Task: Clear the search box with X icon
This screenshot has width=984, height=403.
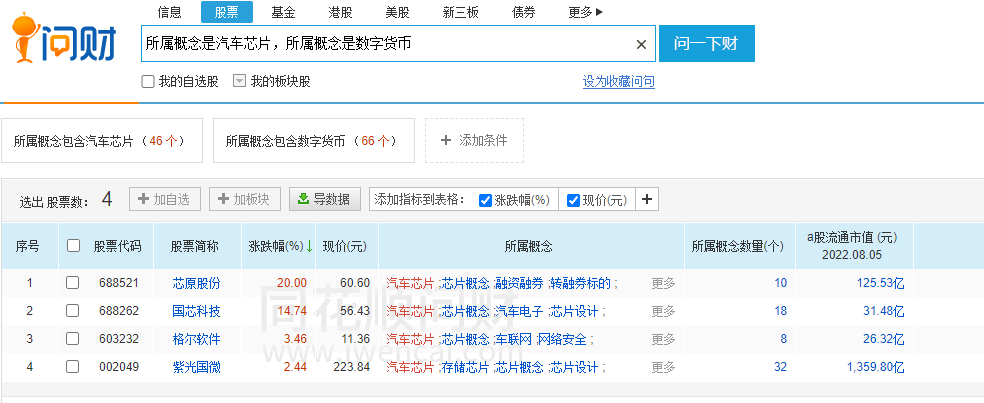Action: coord(641,45)
